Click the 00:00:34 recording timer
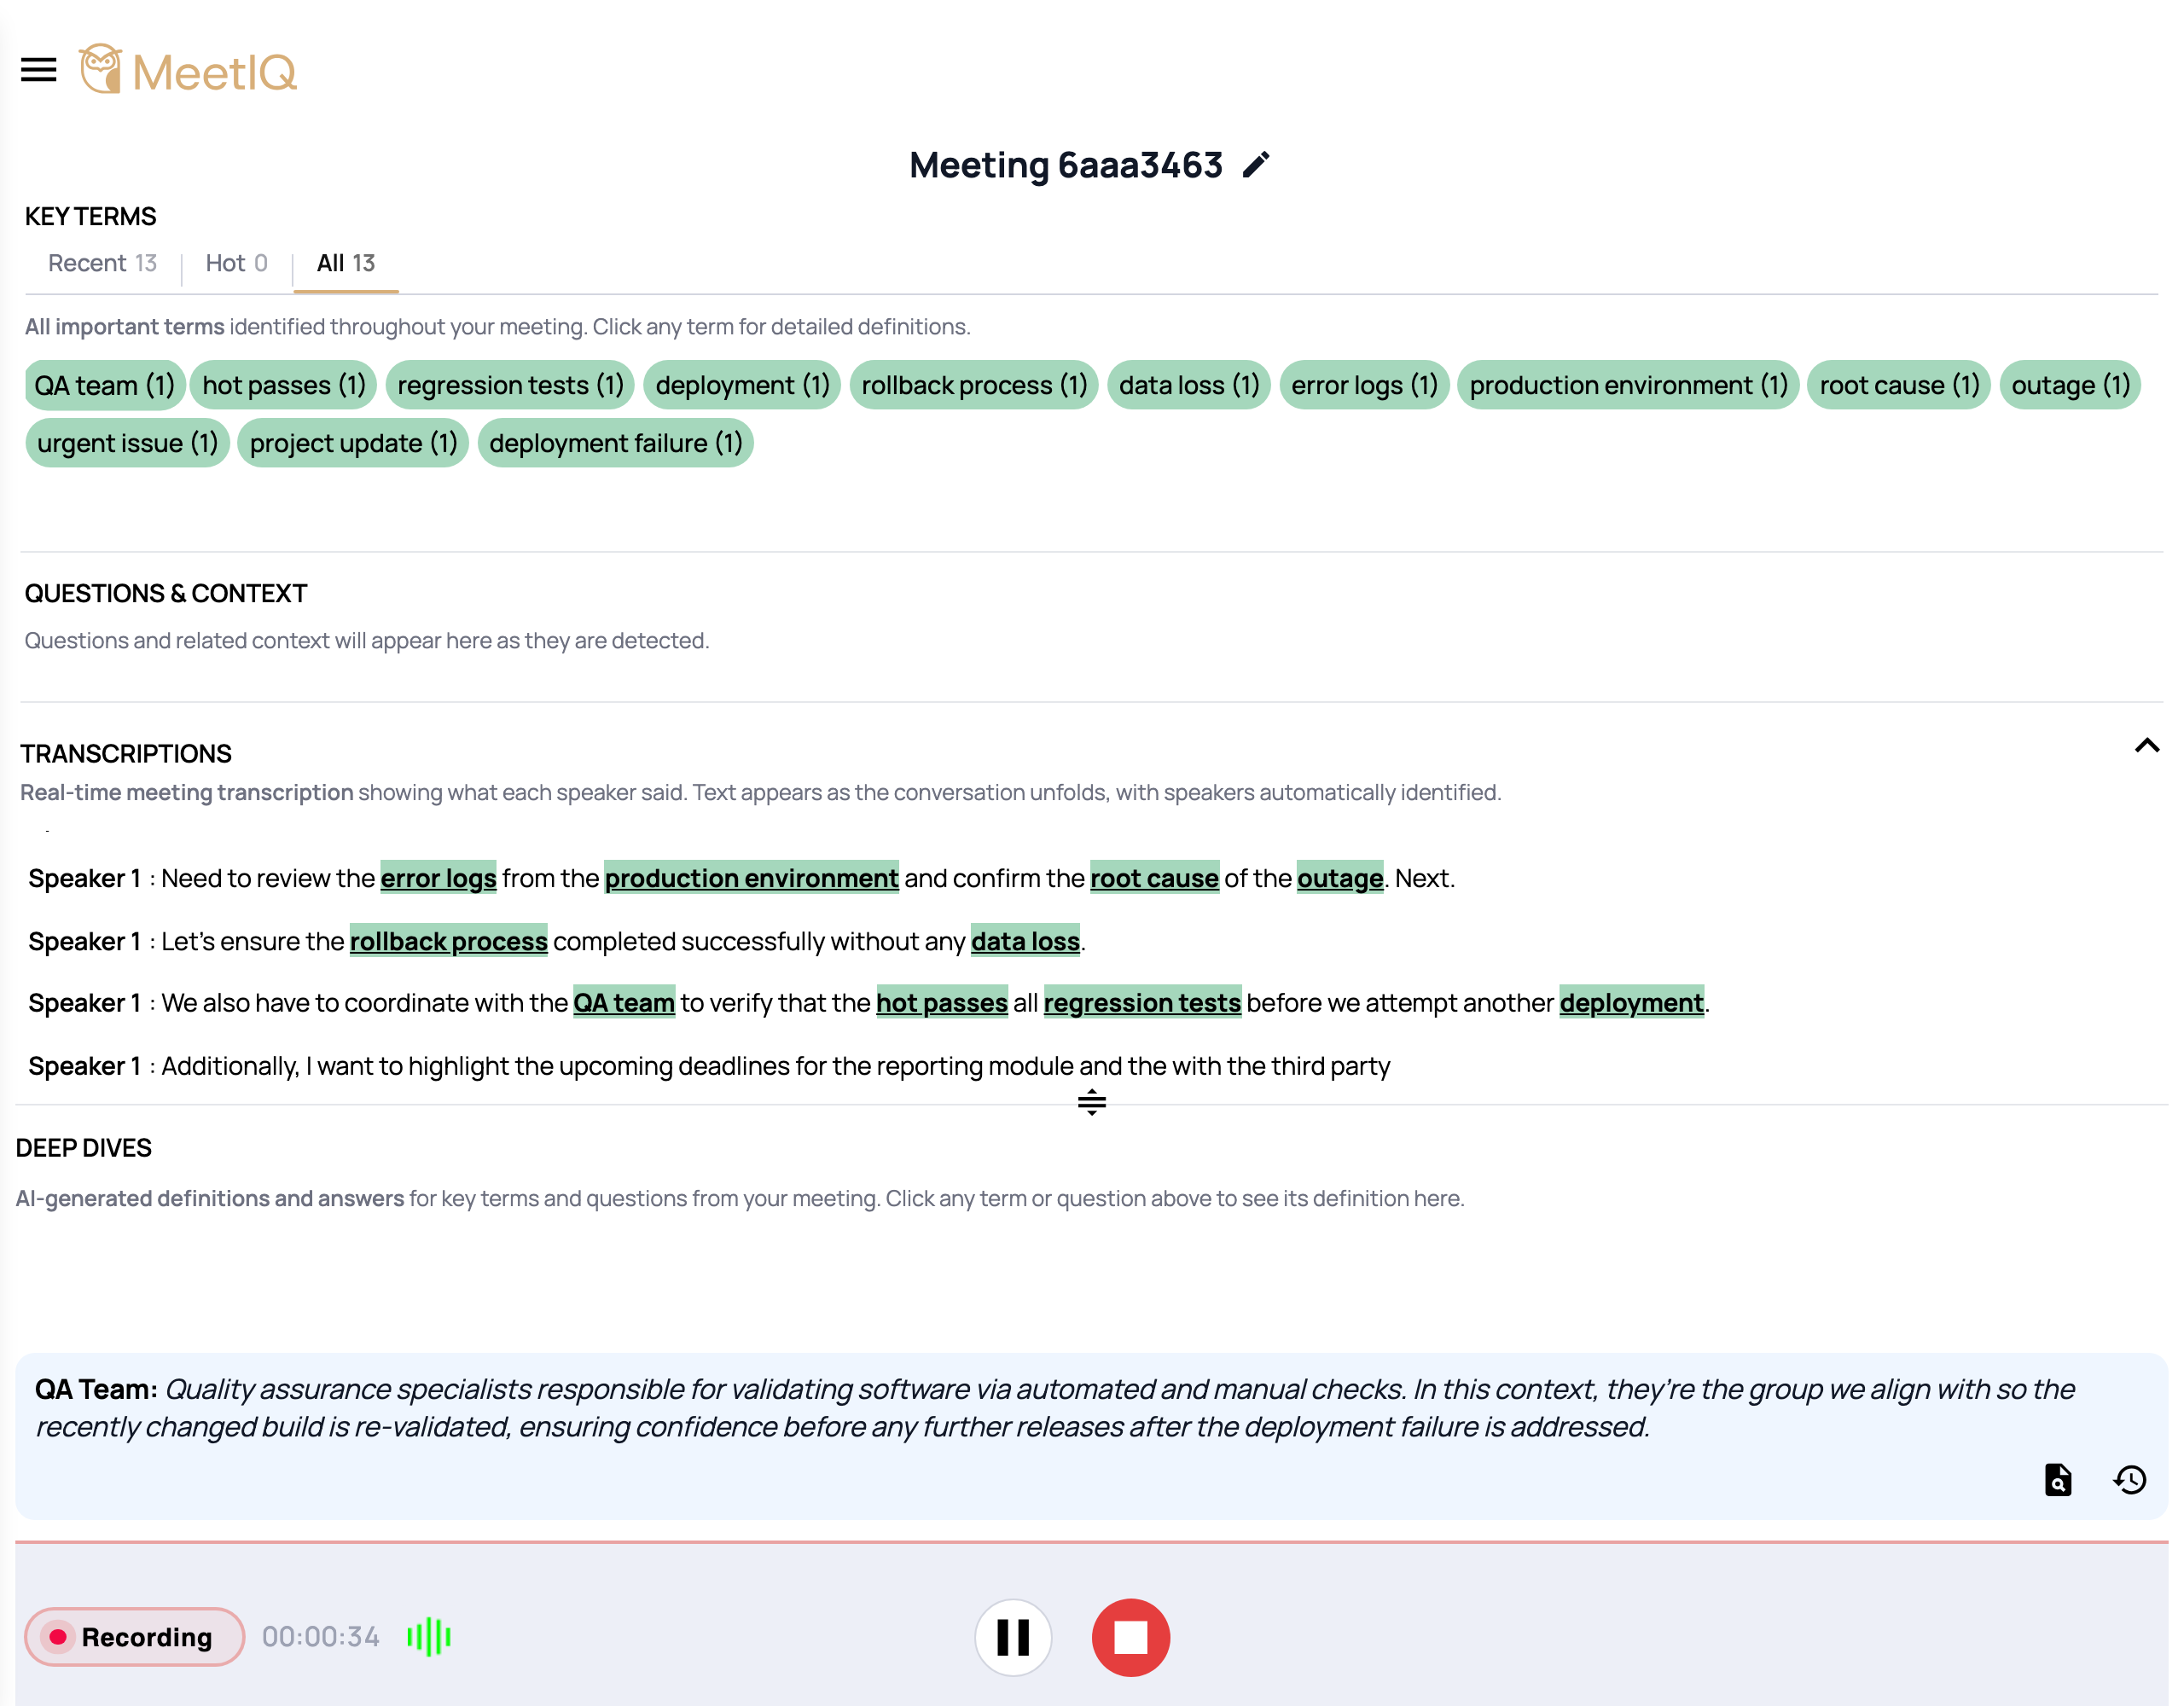This screenshot has width=2184, height=1706. [x=320, y=1637]
